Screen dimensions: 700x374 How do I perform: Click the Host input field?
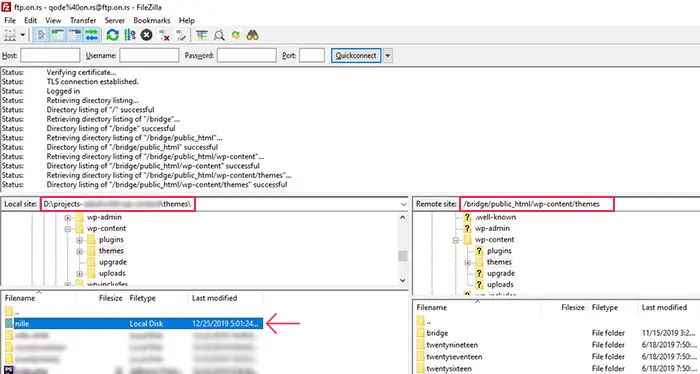(x=50, y=56)
